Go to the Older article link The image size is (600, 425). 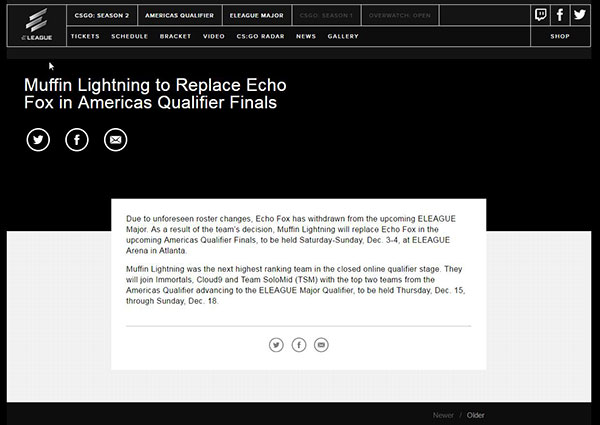[x=476, y=415]
